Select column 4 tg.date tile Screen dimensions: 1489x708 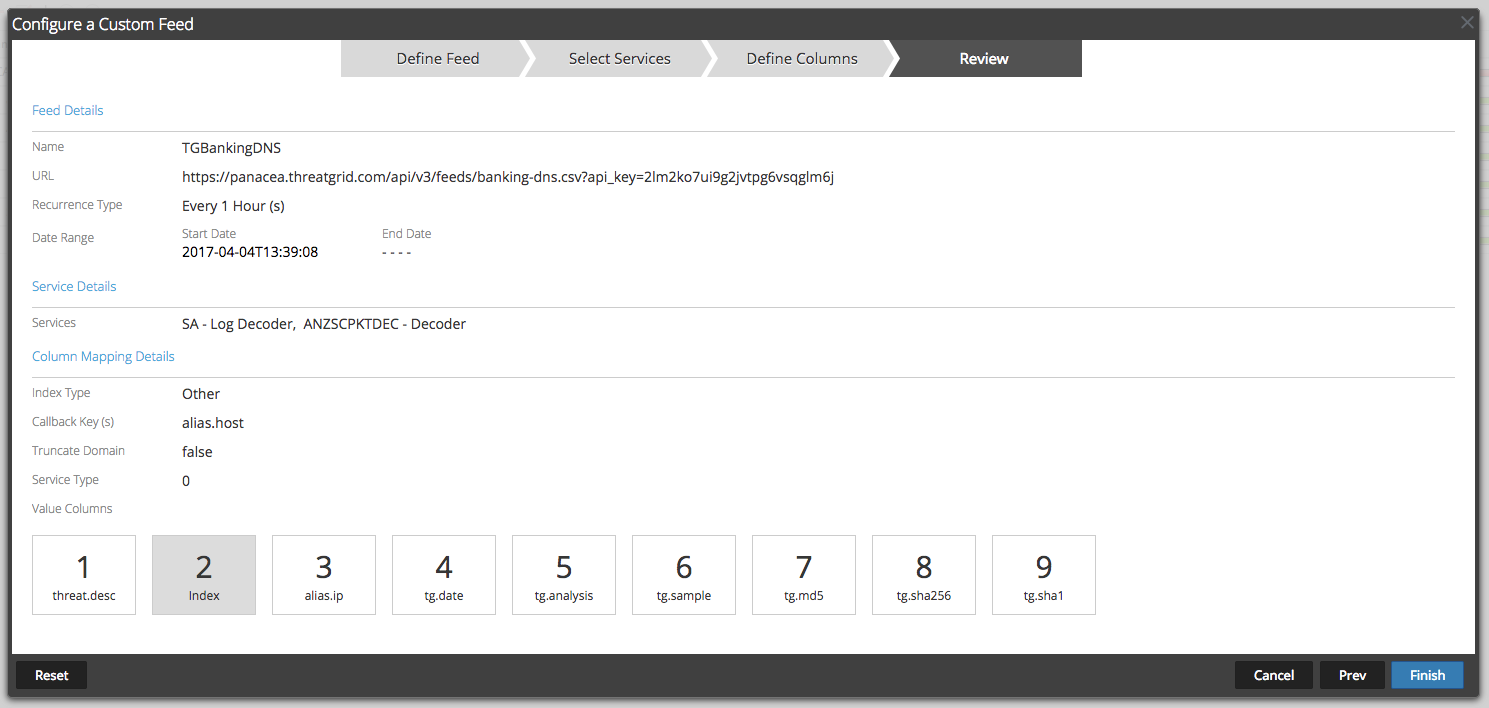tap(444, 575)
